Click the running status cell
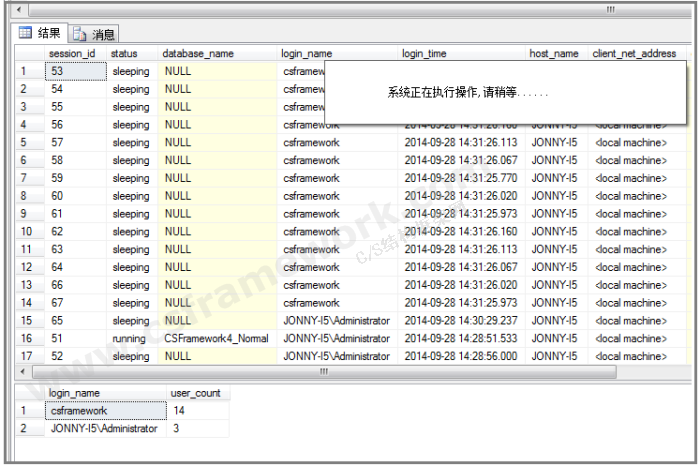This screenshot has width=700, height=466. click(130, 339)
